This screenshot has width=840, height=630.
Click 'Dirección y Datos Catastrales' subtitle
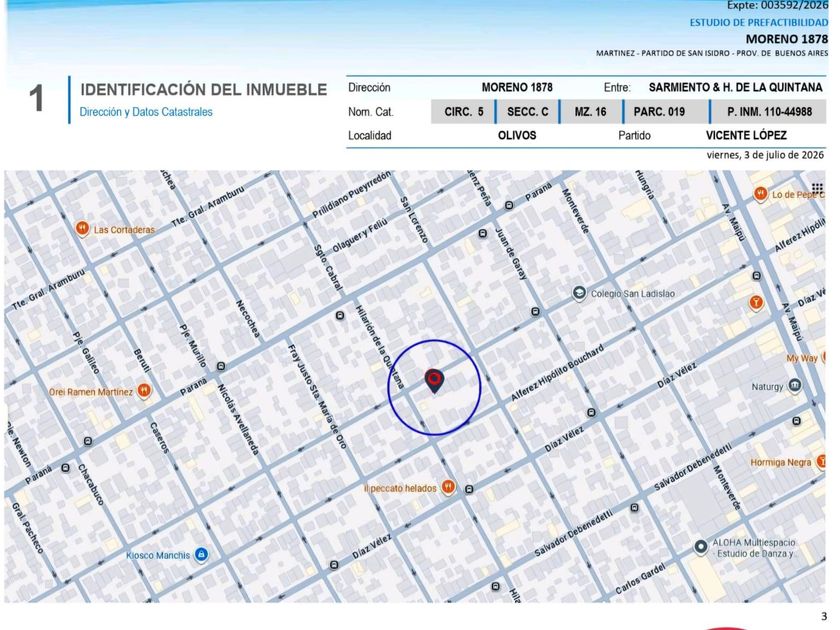pos(146,112)
